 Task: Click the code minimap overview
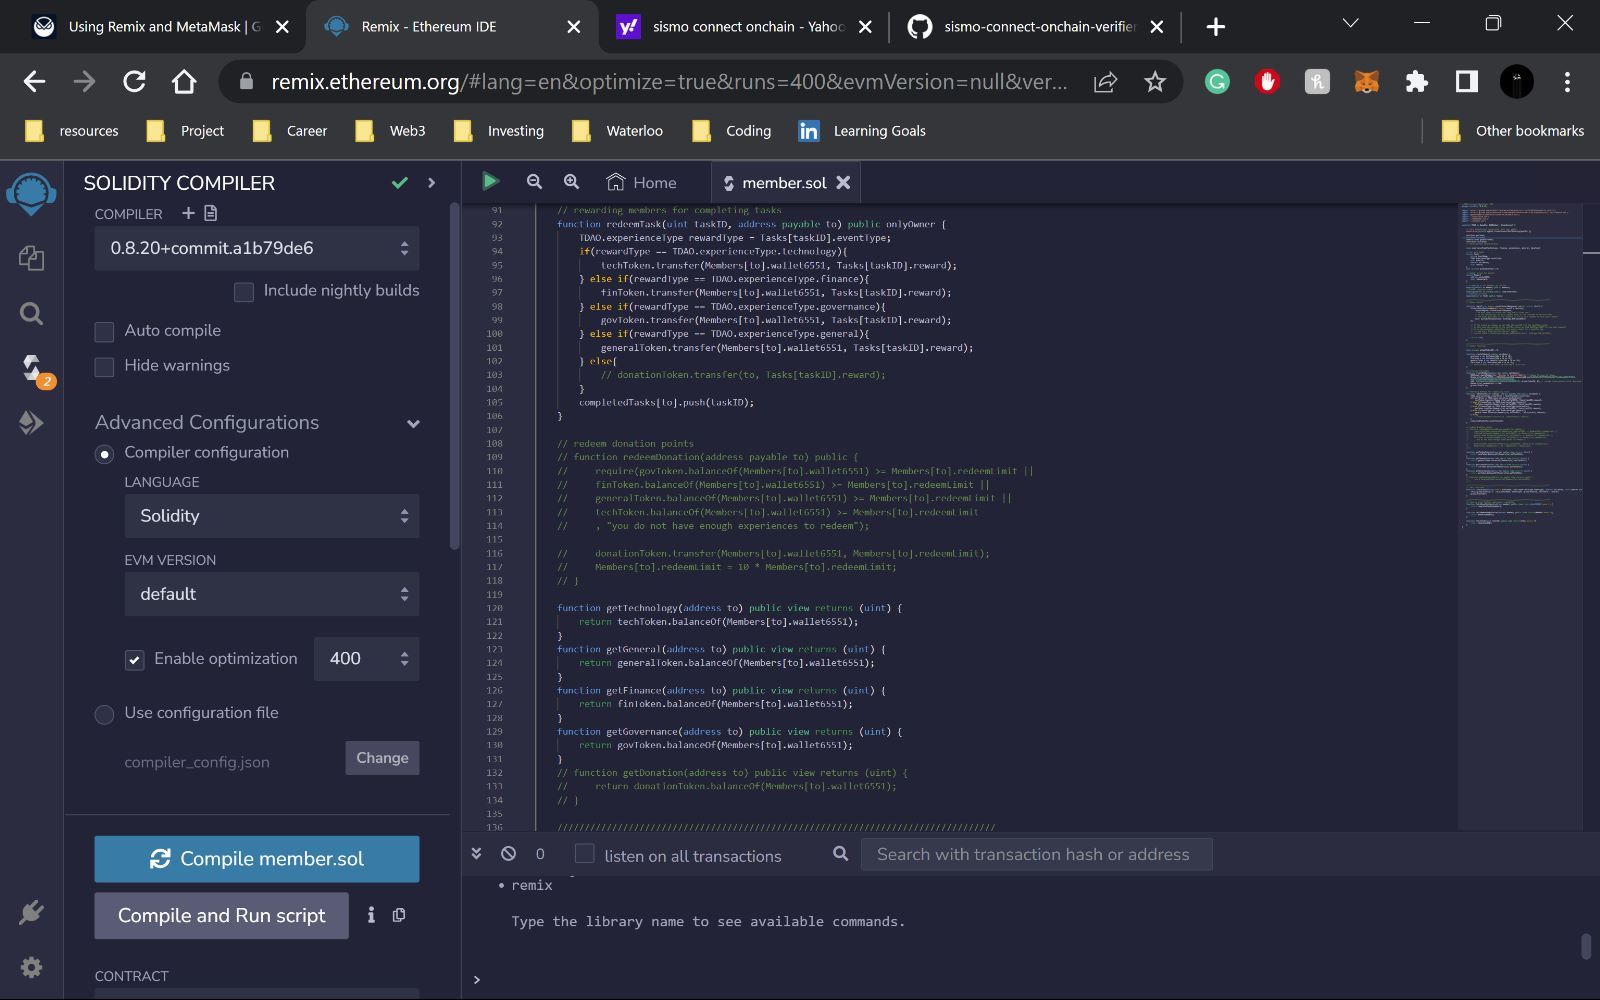(x=1520, y=364)
